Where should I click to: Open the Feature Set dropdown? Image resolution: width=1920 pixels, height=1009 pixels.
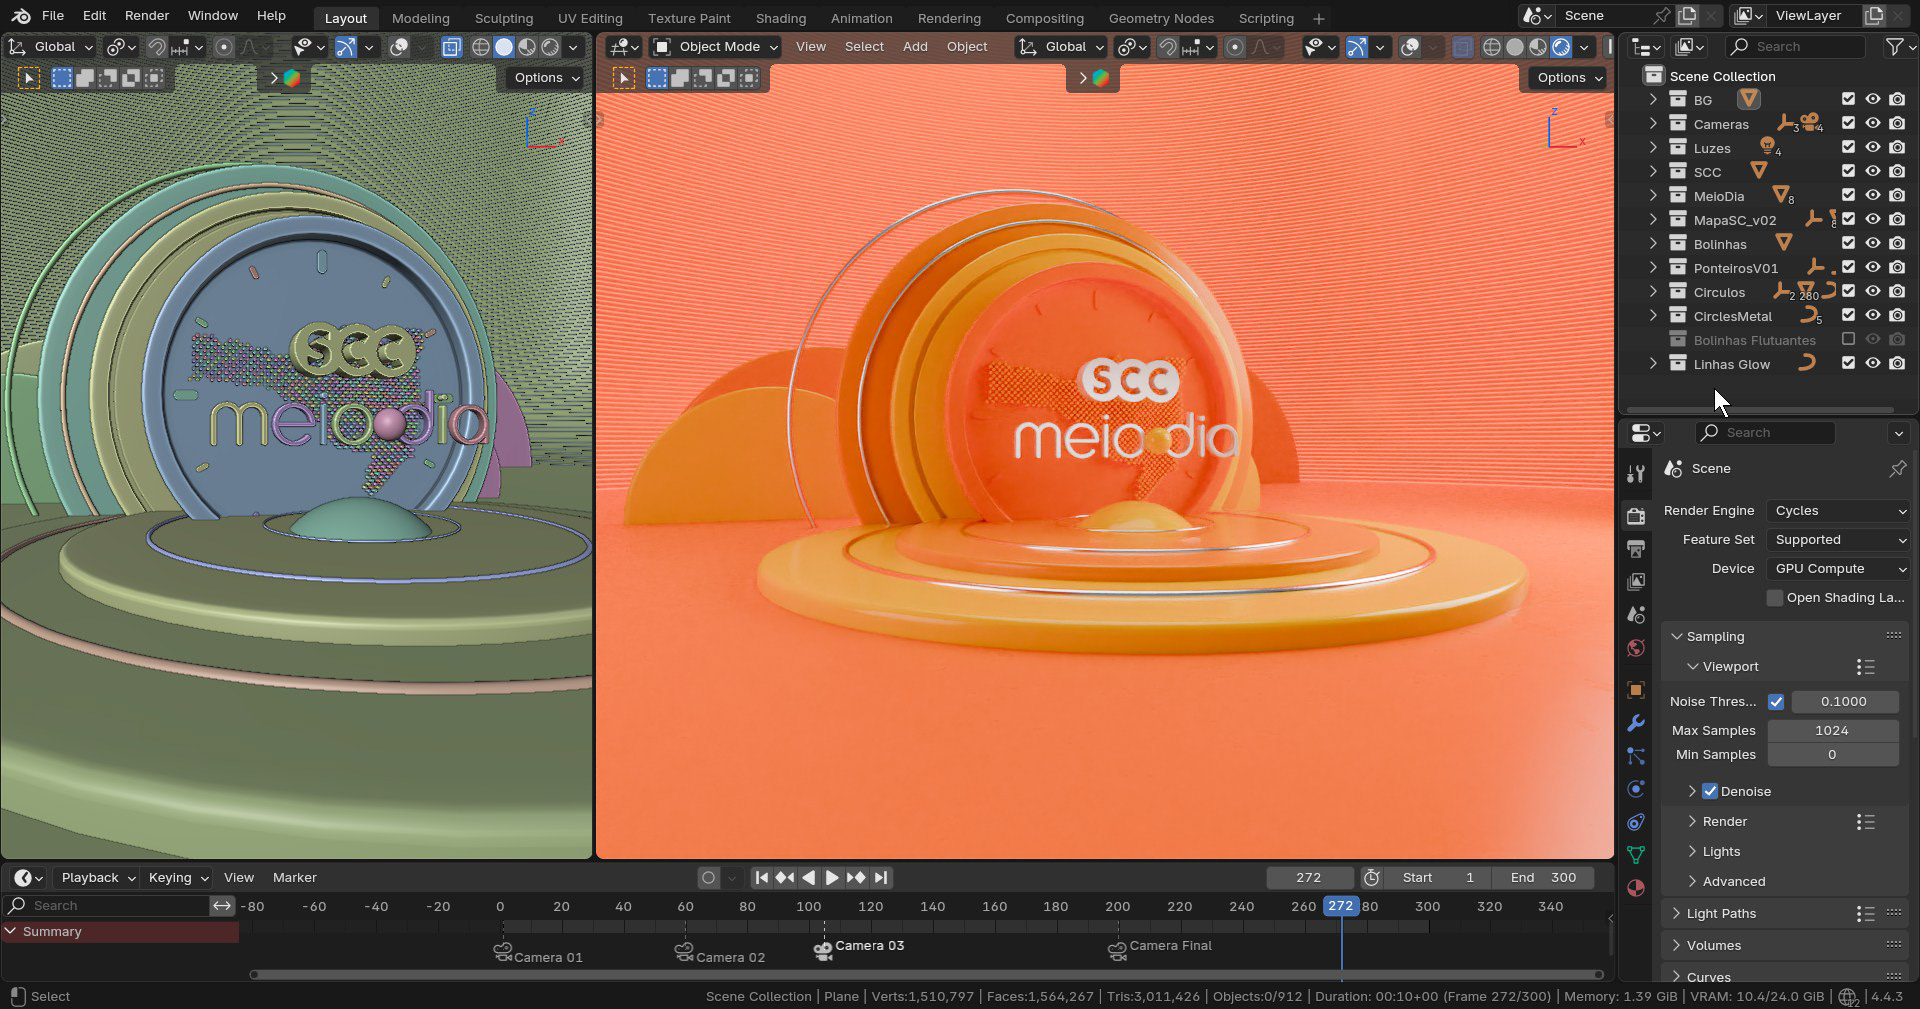pyautogui.click(x=1838, y=540)
